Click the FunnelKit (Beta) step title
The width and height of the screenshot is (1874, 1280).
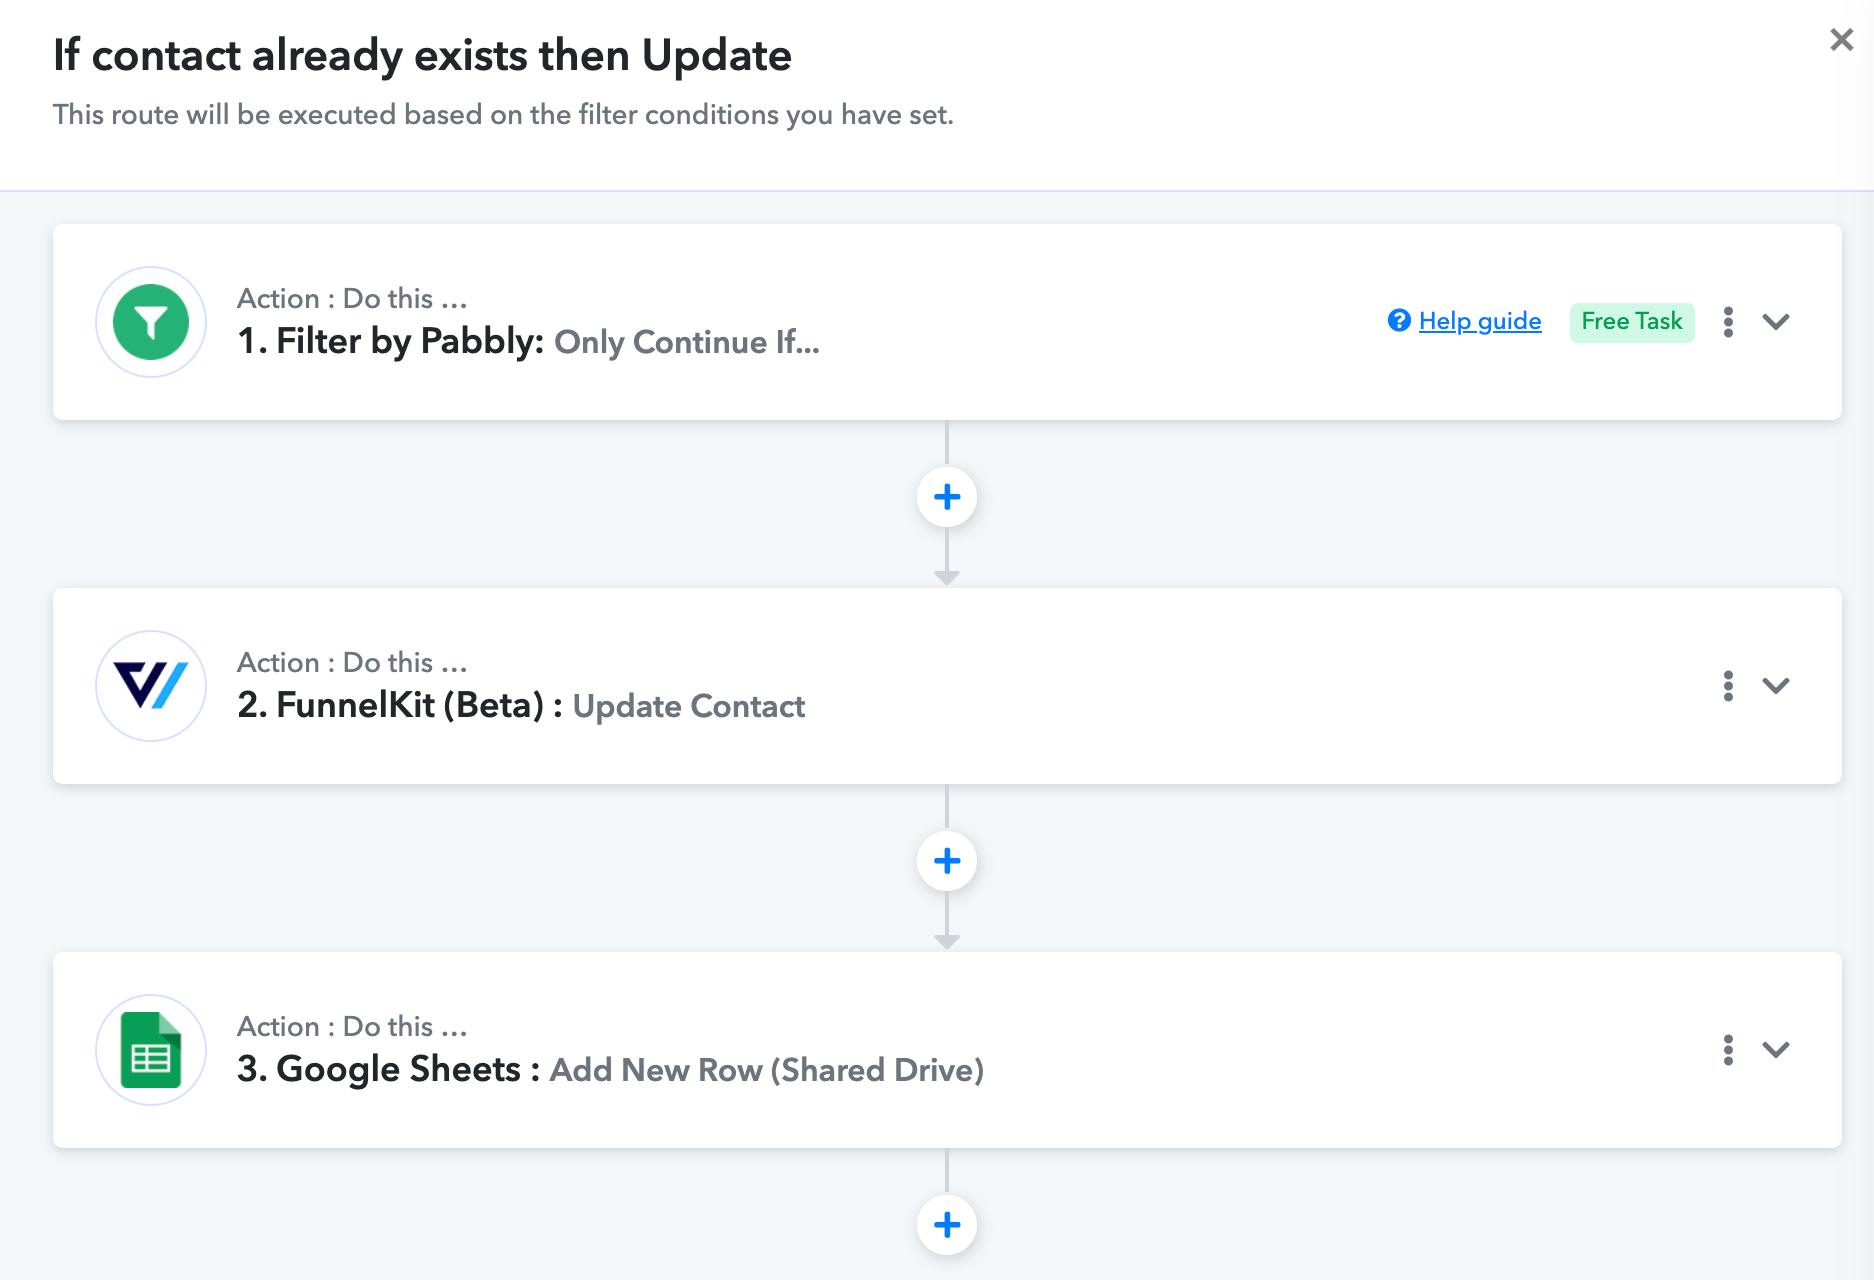[x=521, y=706]
